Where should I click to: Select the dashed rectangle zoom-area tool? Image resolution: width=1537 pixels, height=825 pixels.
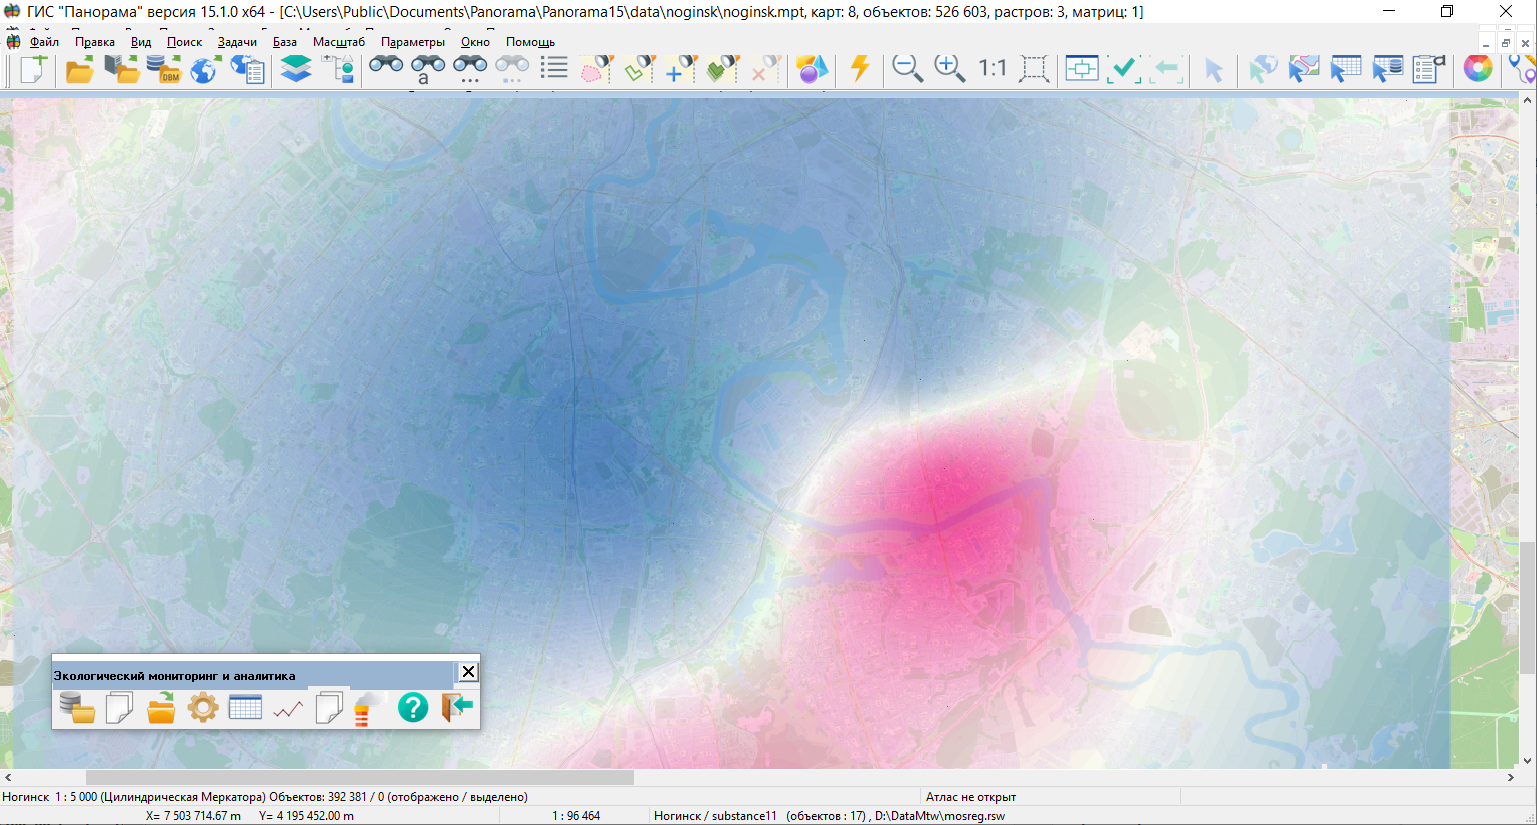click(1034, 69)
